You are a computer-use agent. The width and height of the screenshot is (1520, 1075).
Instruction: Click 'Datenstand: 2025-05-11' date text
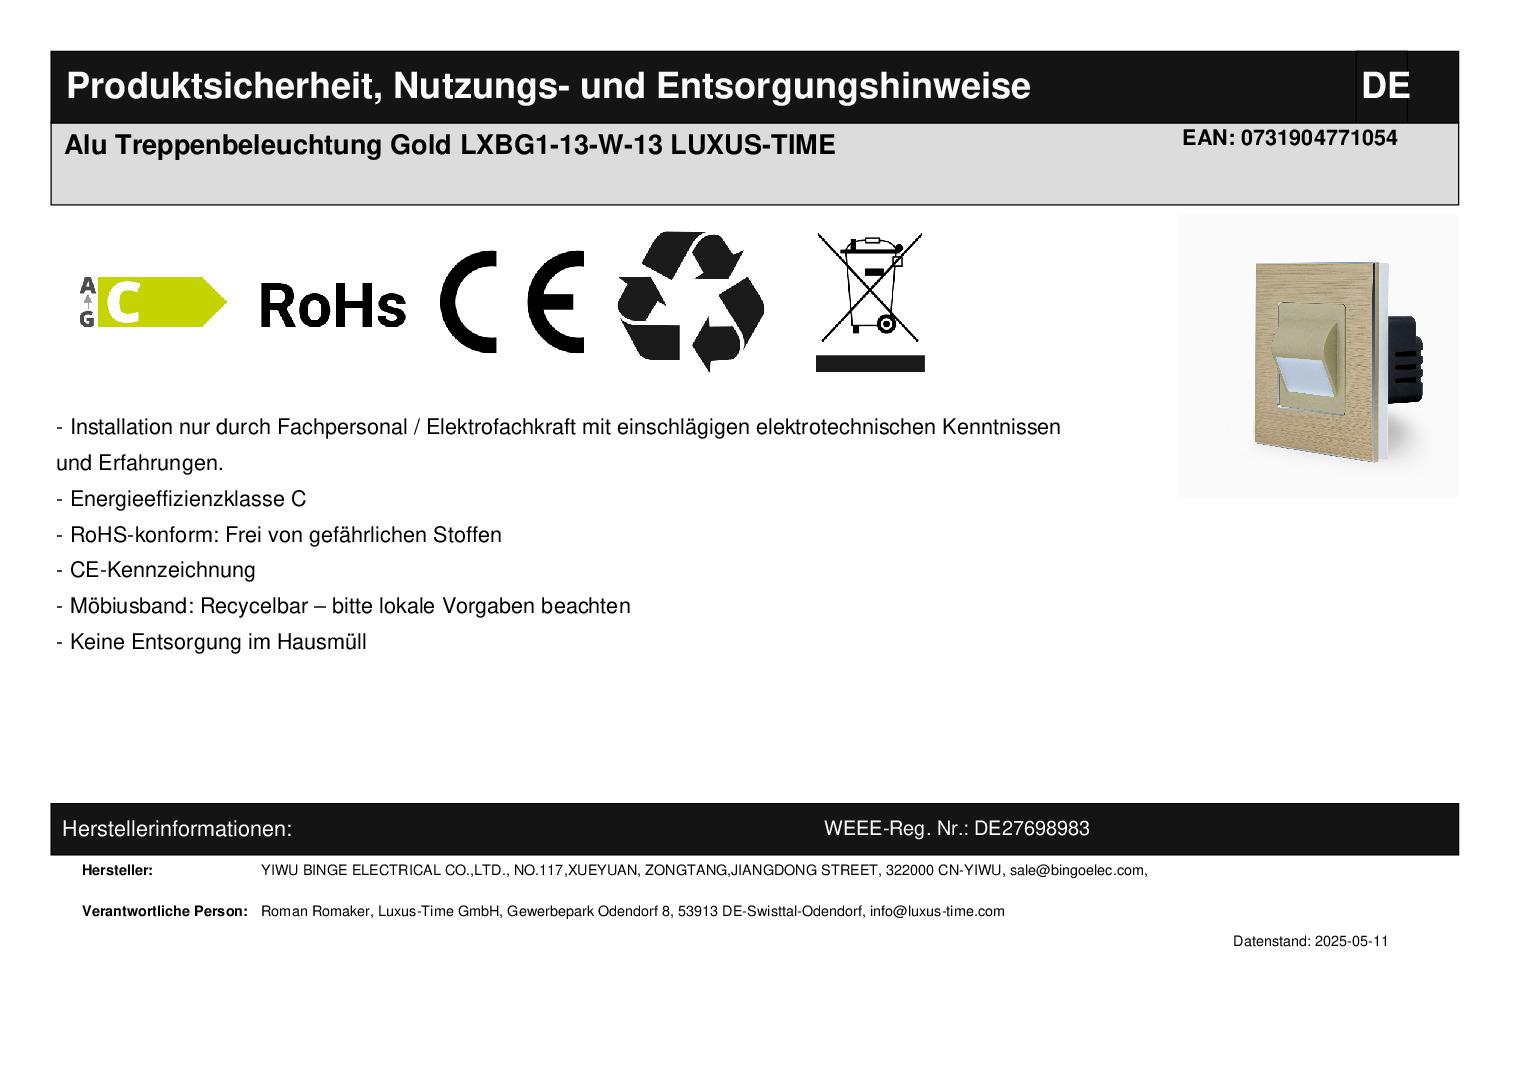click(x=1311, y=941)
